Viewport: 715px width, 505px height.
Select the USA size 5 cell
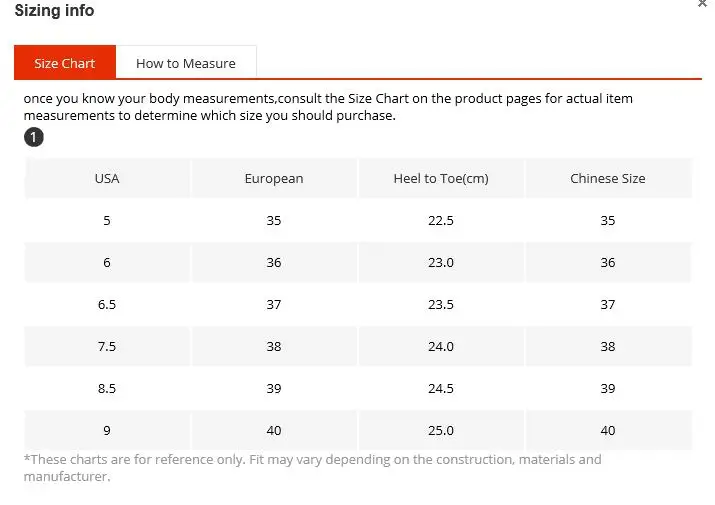pos(107,220)
